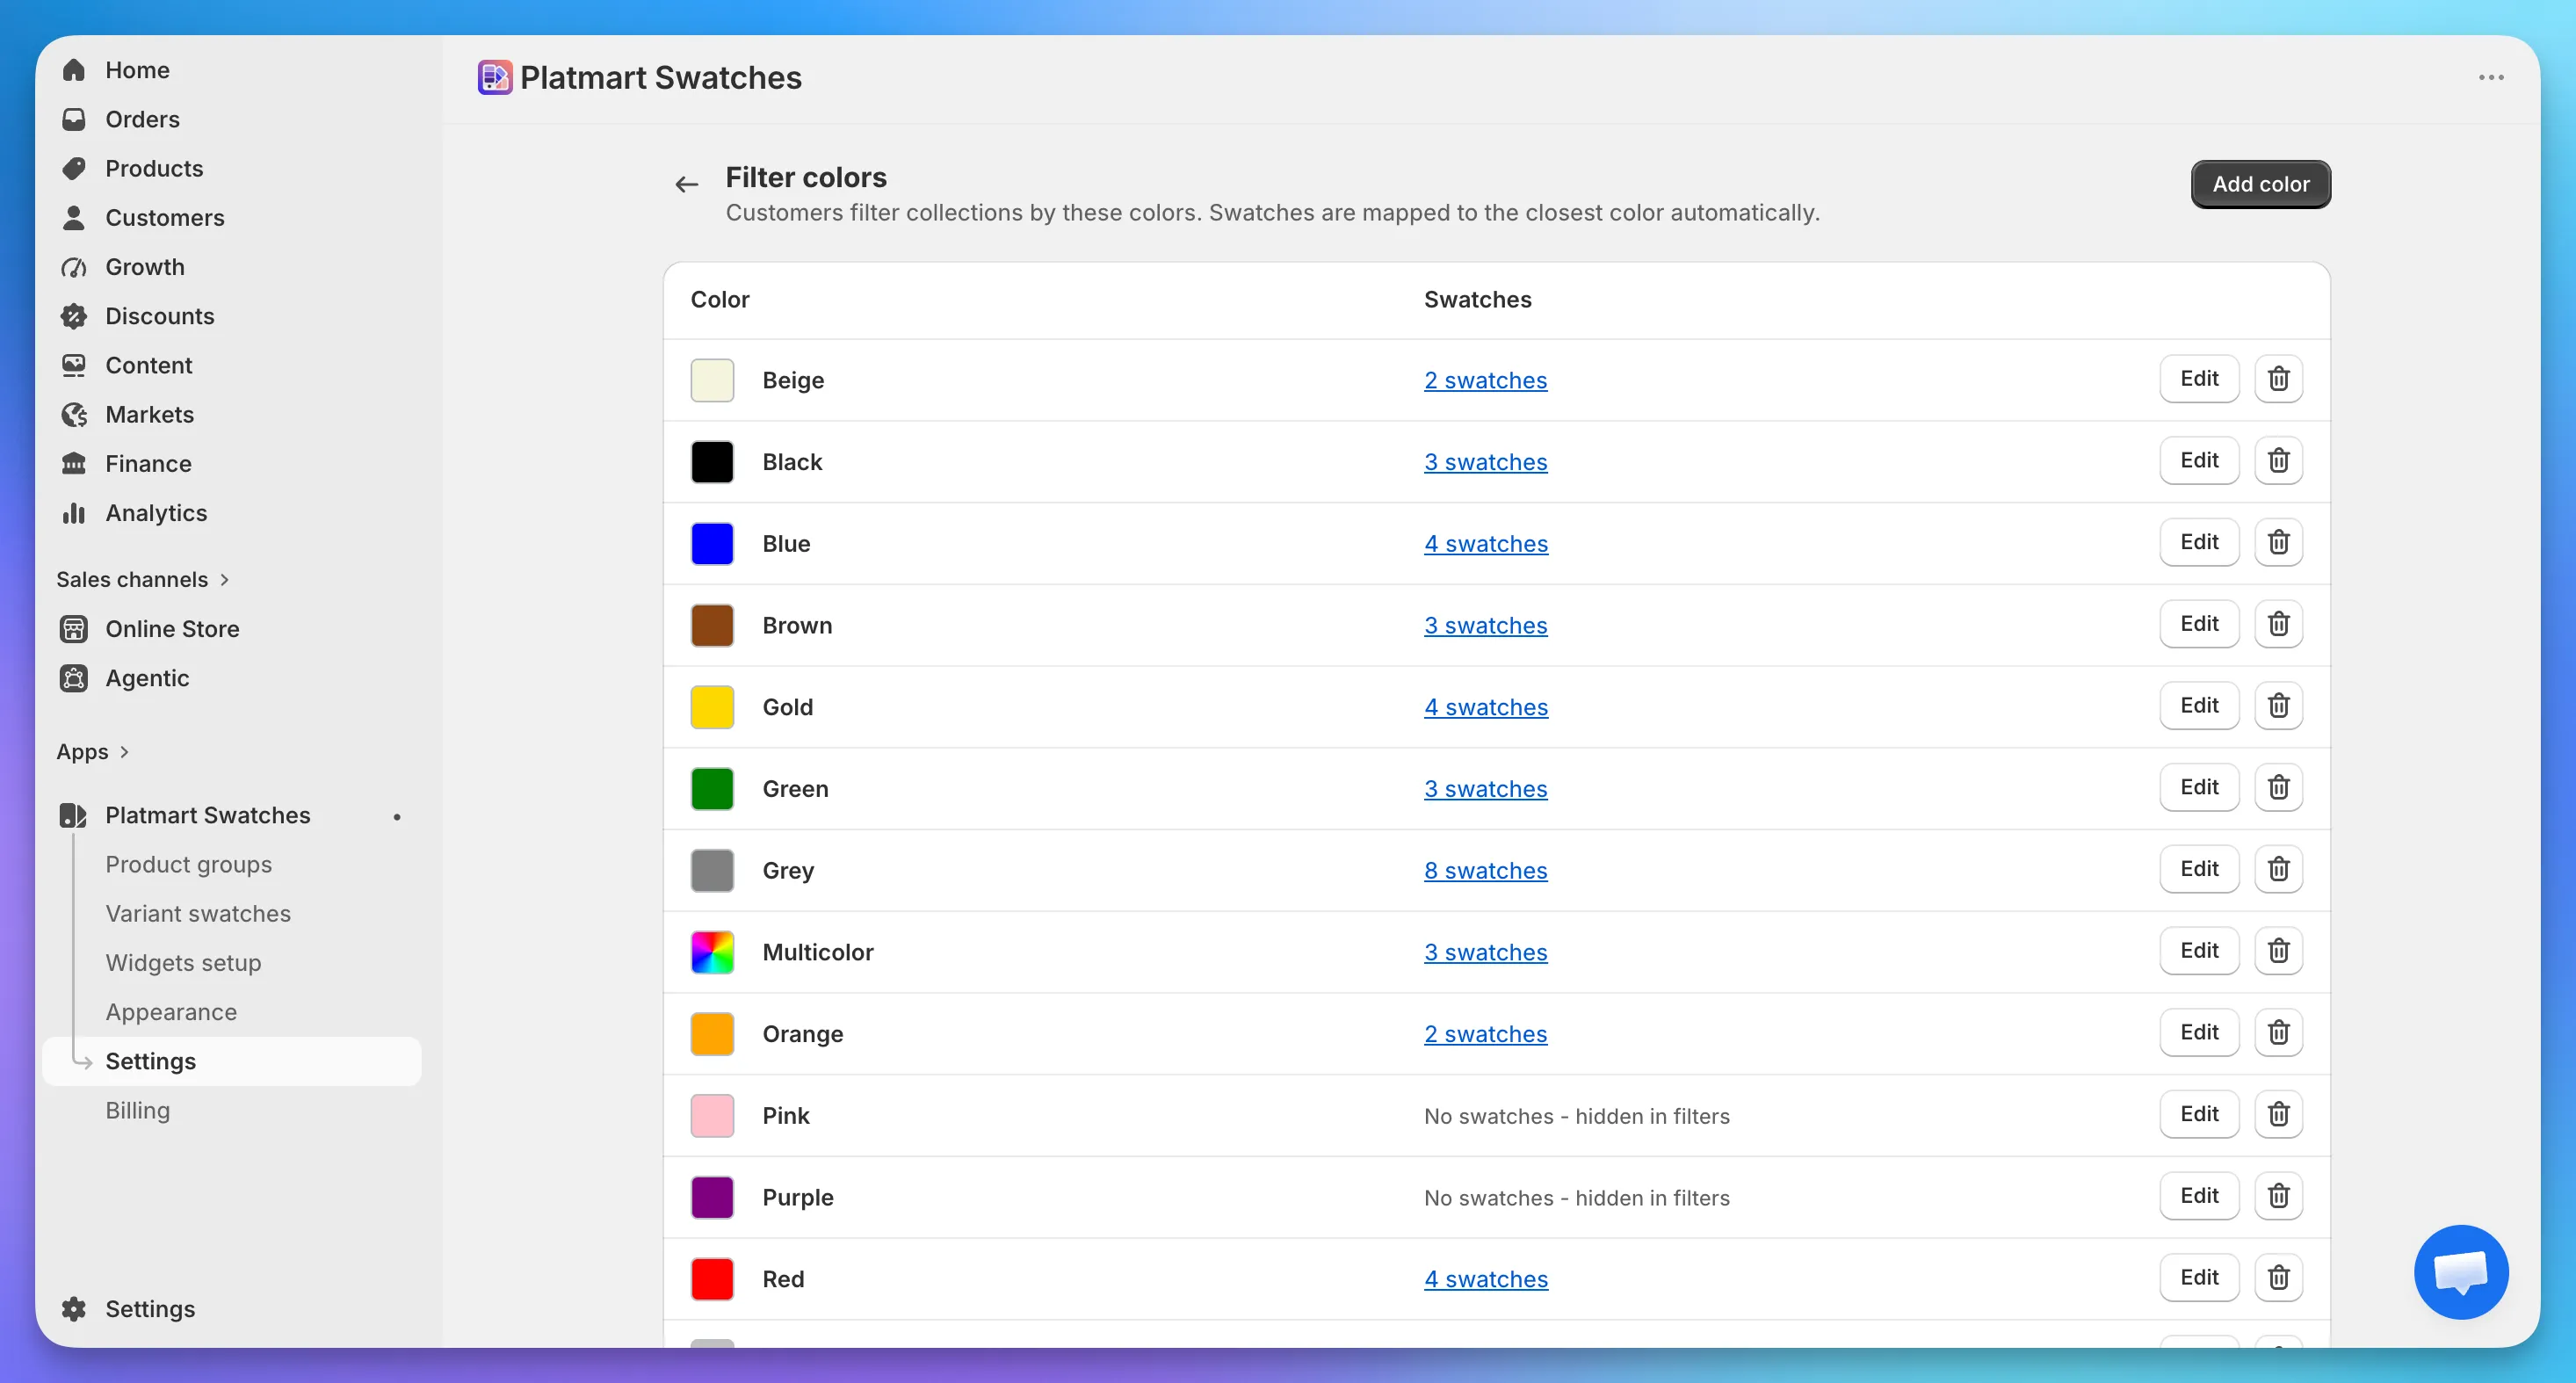Click the Growth gauge icon
The height and width of the screenshot is (1383, 2576).
point(74,267)
